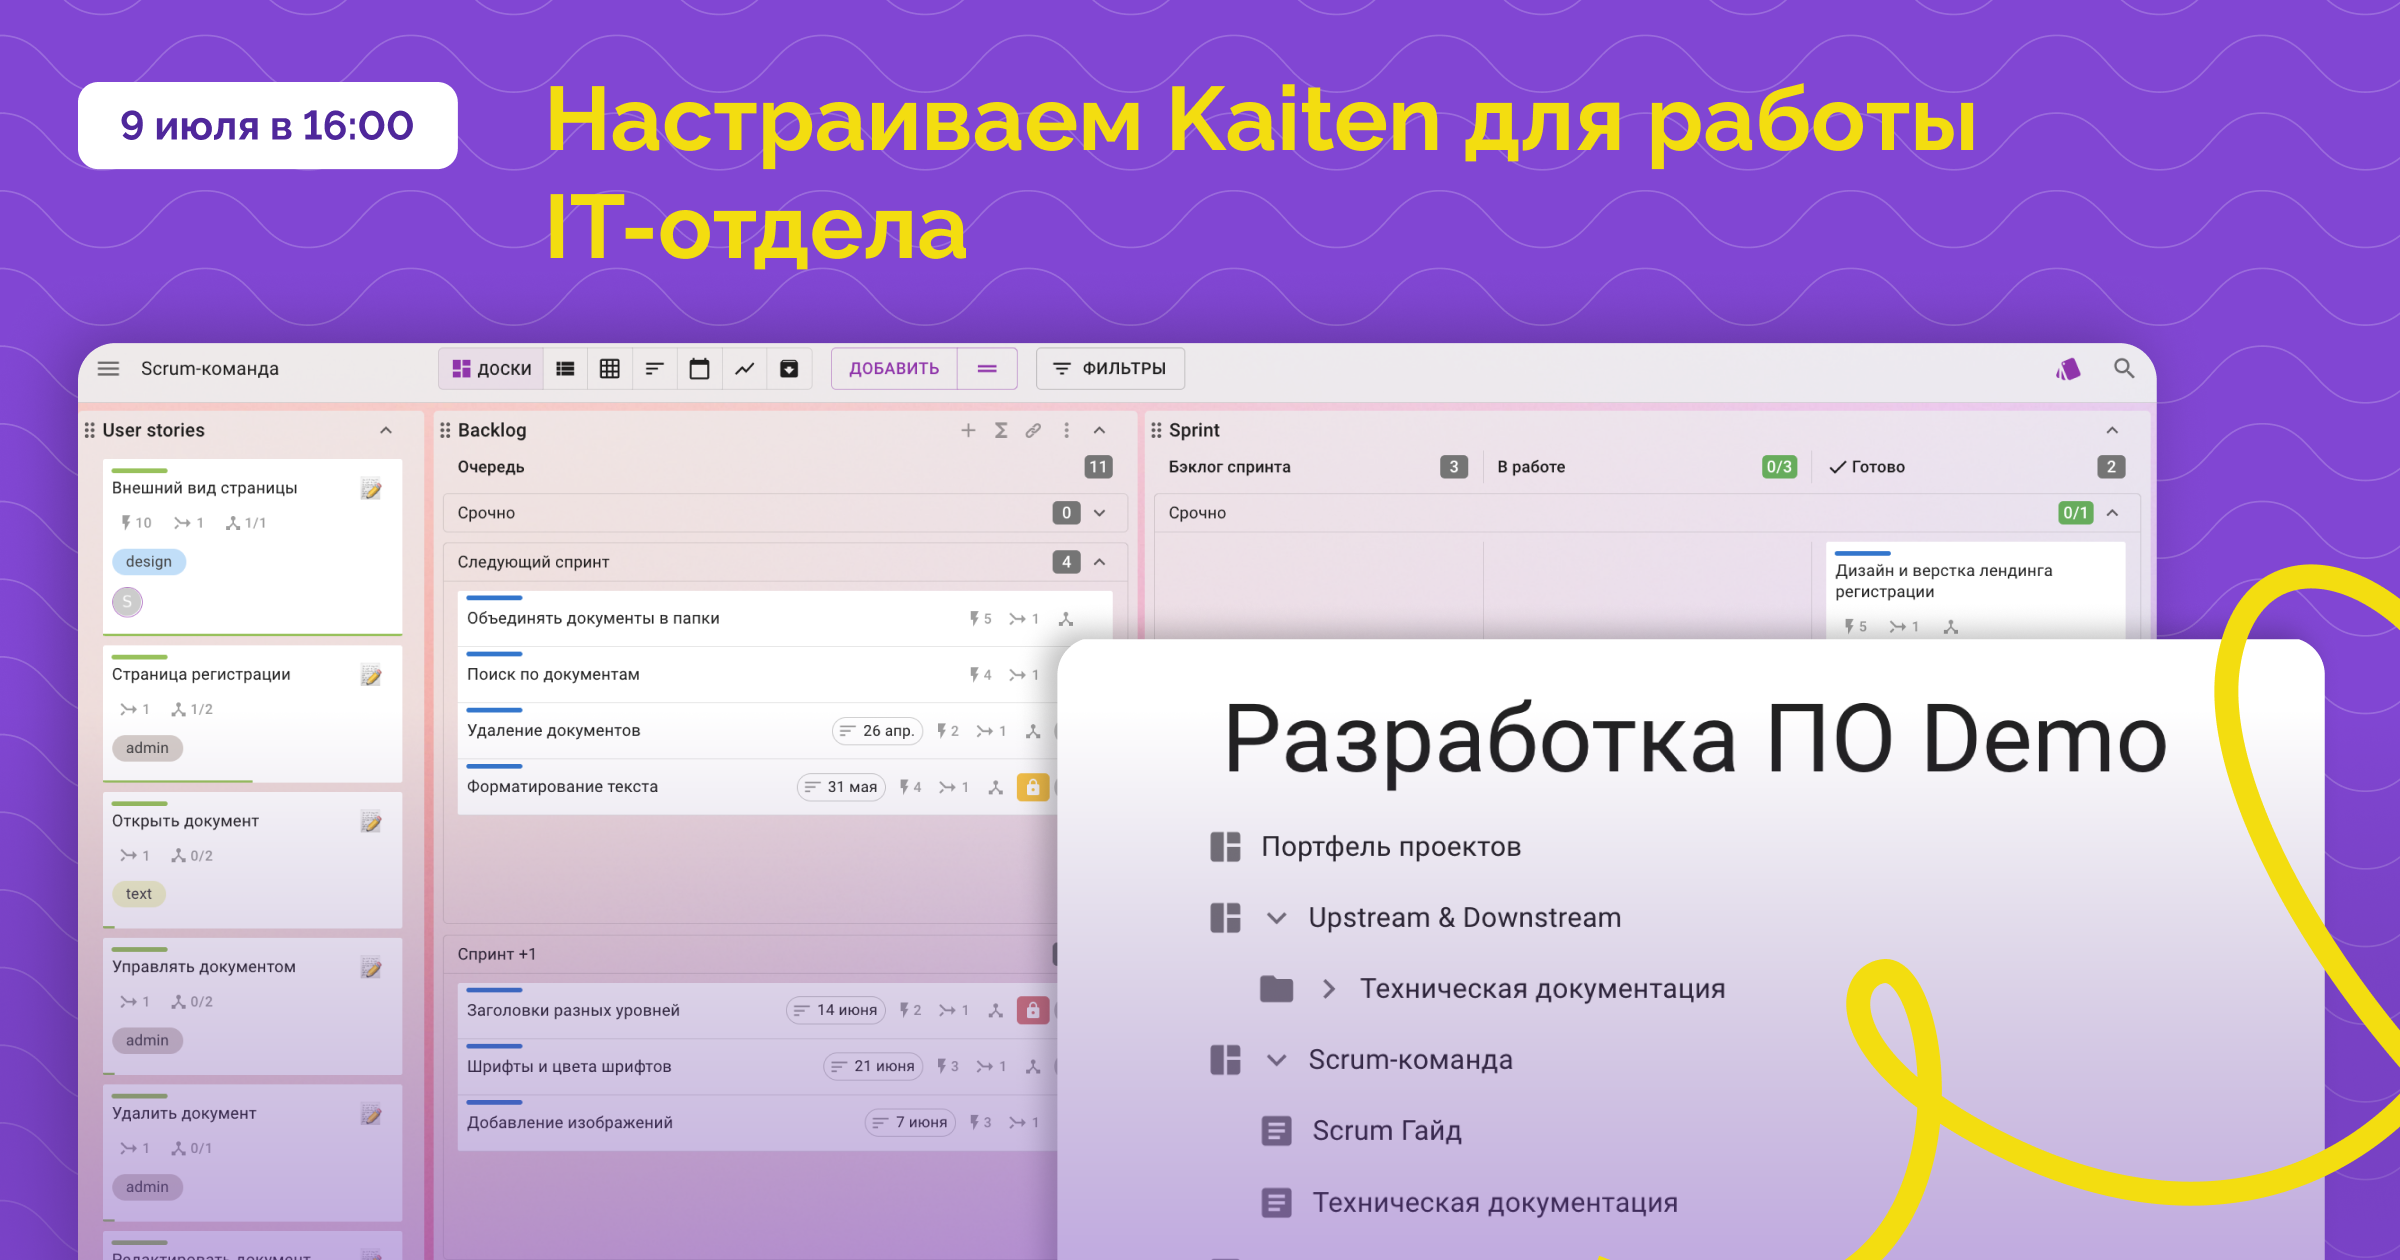Image resolution: width=2400 pixels, height=1260 pixels.
Task: Click the Sprint board grip icon
Action: 1156,430
